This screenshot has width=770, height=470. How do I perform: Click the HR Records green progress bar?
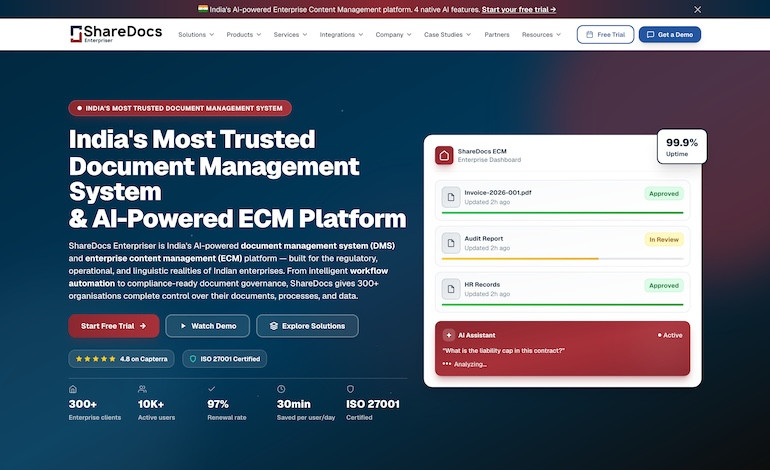tap(562, 304)
